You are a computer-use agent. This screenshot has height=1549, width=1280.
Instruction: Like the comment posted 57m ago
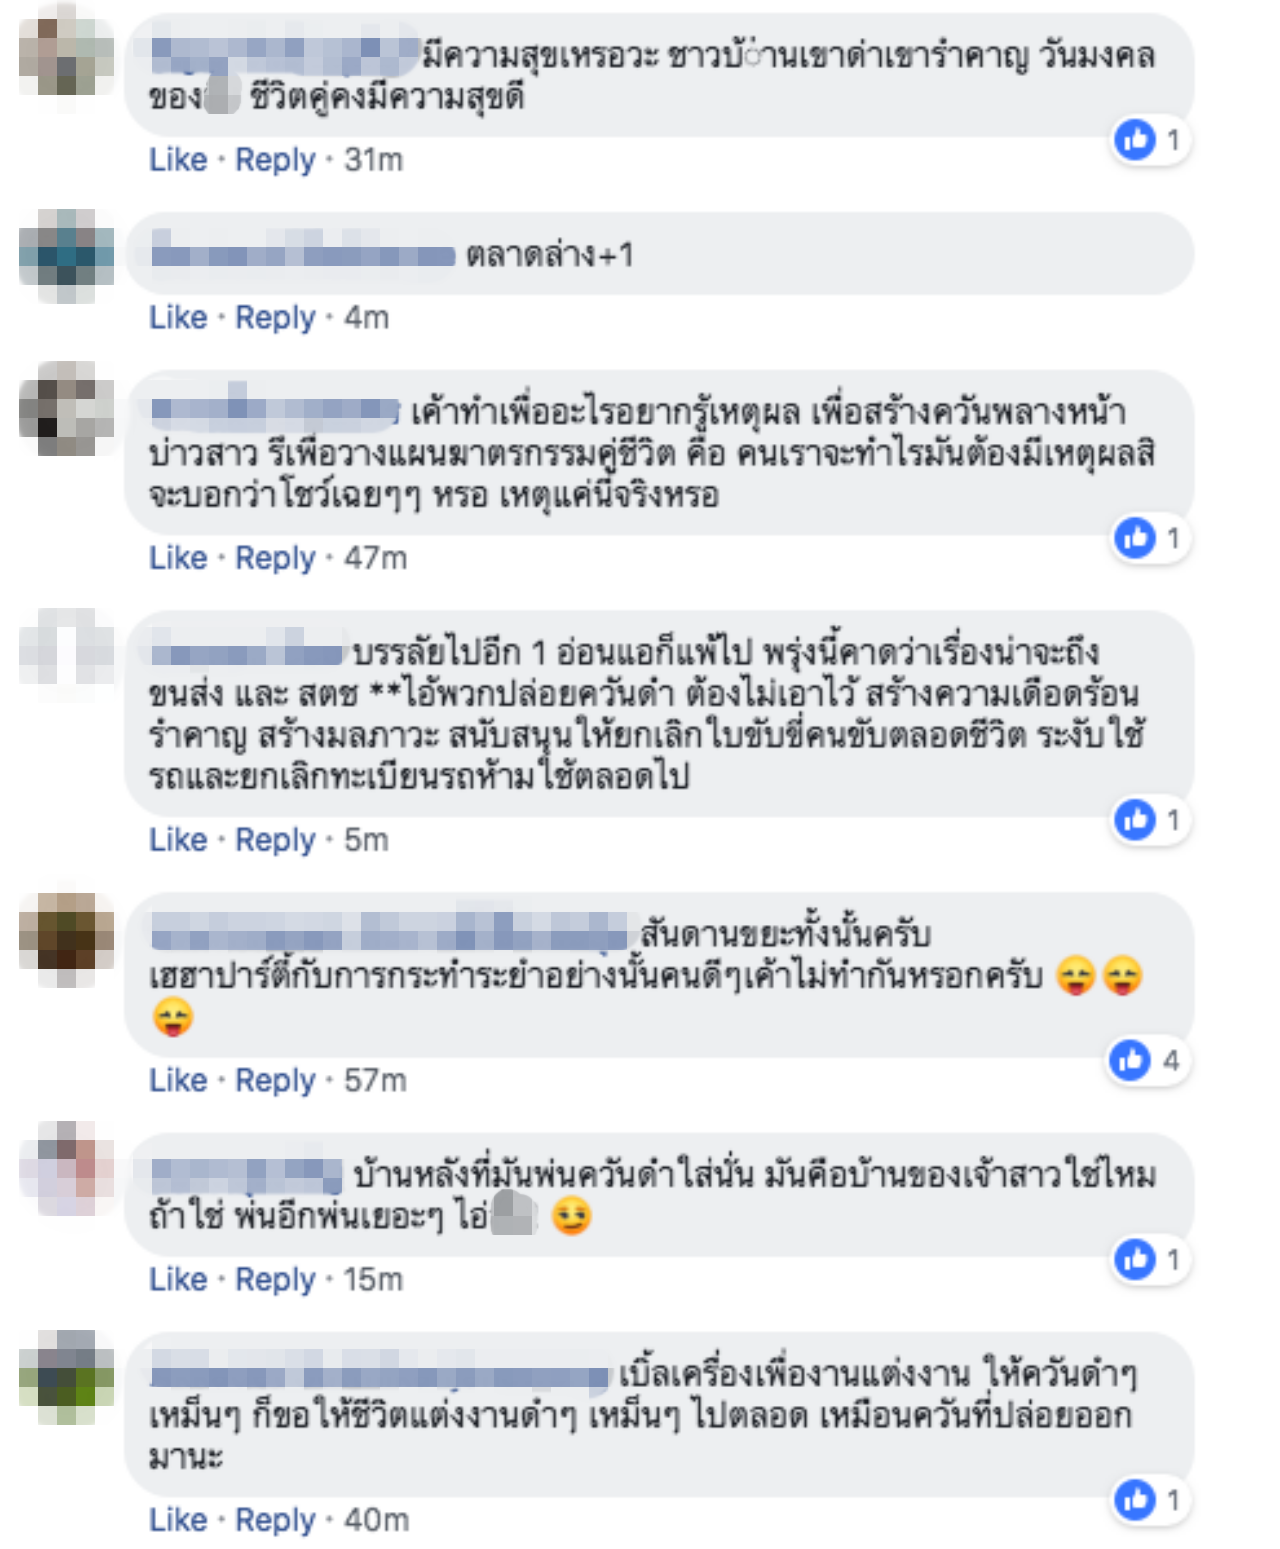tap(178, 1080)
